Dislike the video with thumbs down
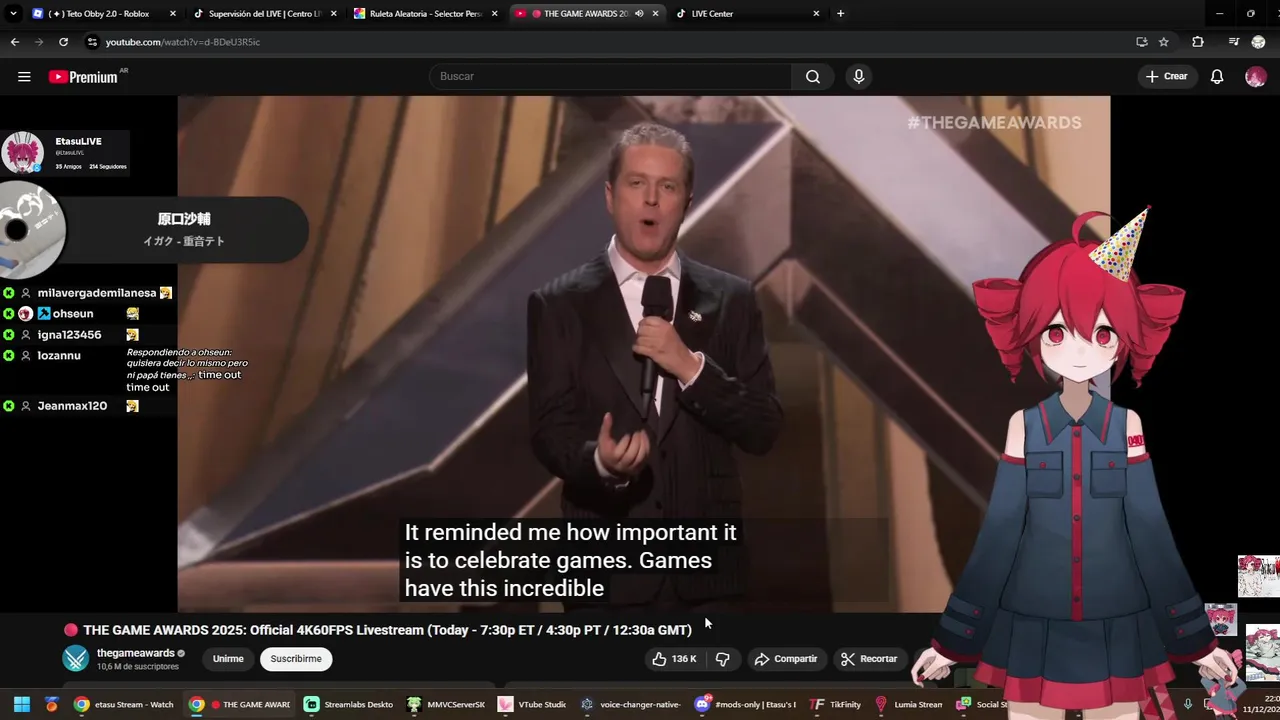This screenshot has height=720, width=1280. pos(722,659)
